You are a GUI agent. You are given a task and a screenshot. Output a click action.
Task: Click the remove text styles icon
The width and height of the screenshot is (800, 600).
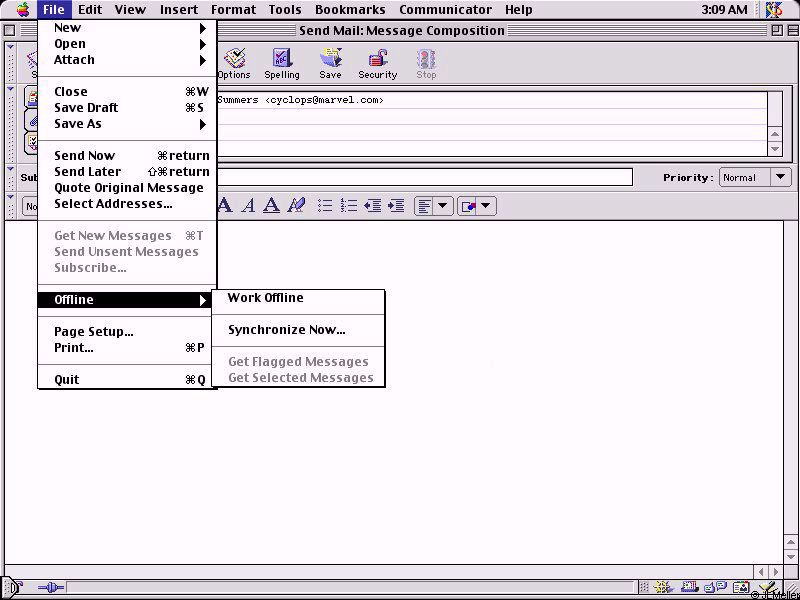click(x=296, y=206)
